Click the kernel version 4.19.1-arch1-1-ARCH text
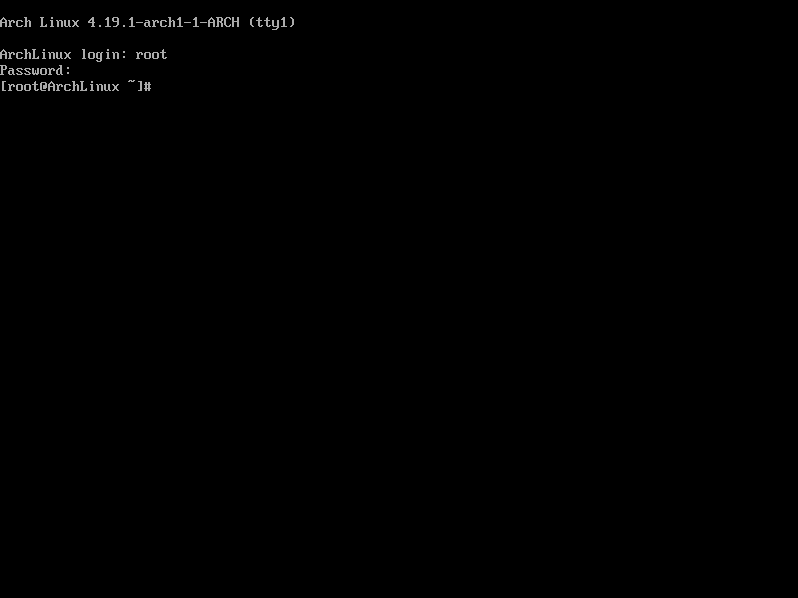Viewport: 798px width, 598px height. [x=163, y=22]
